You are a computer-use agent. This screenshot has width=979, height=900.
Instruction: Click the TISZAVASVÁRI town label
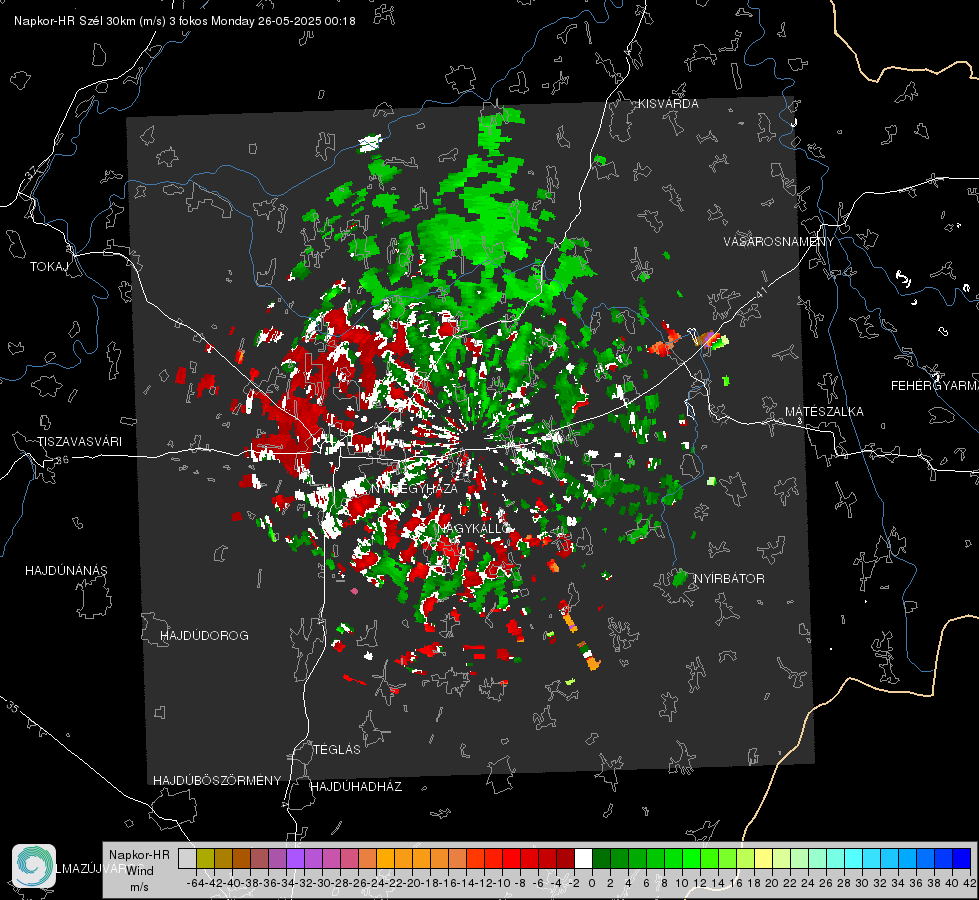pyautogui.click(x=79, y=442)
